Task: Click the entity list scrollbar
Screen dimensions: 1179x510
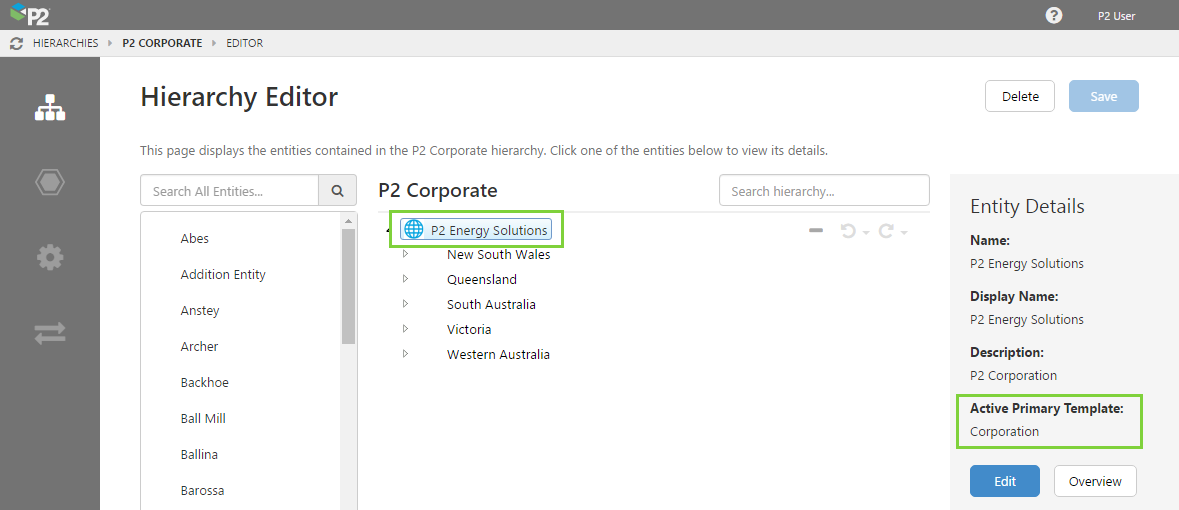Action: [x=348, y=290]
